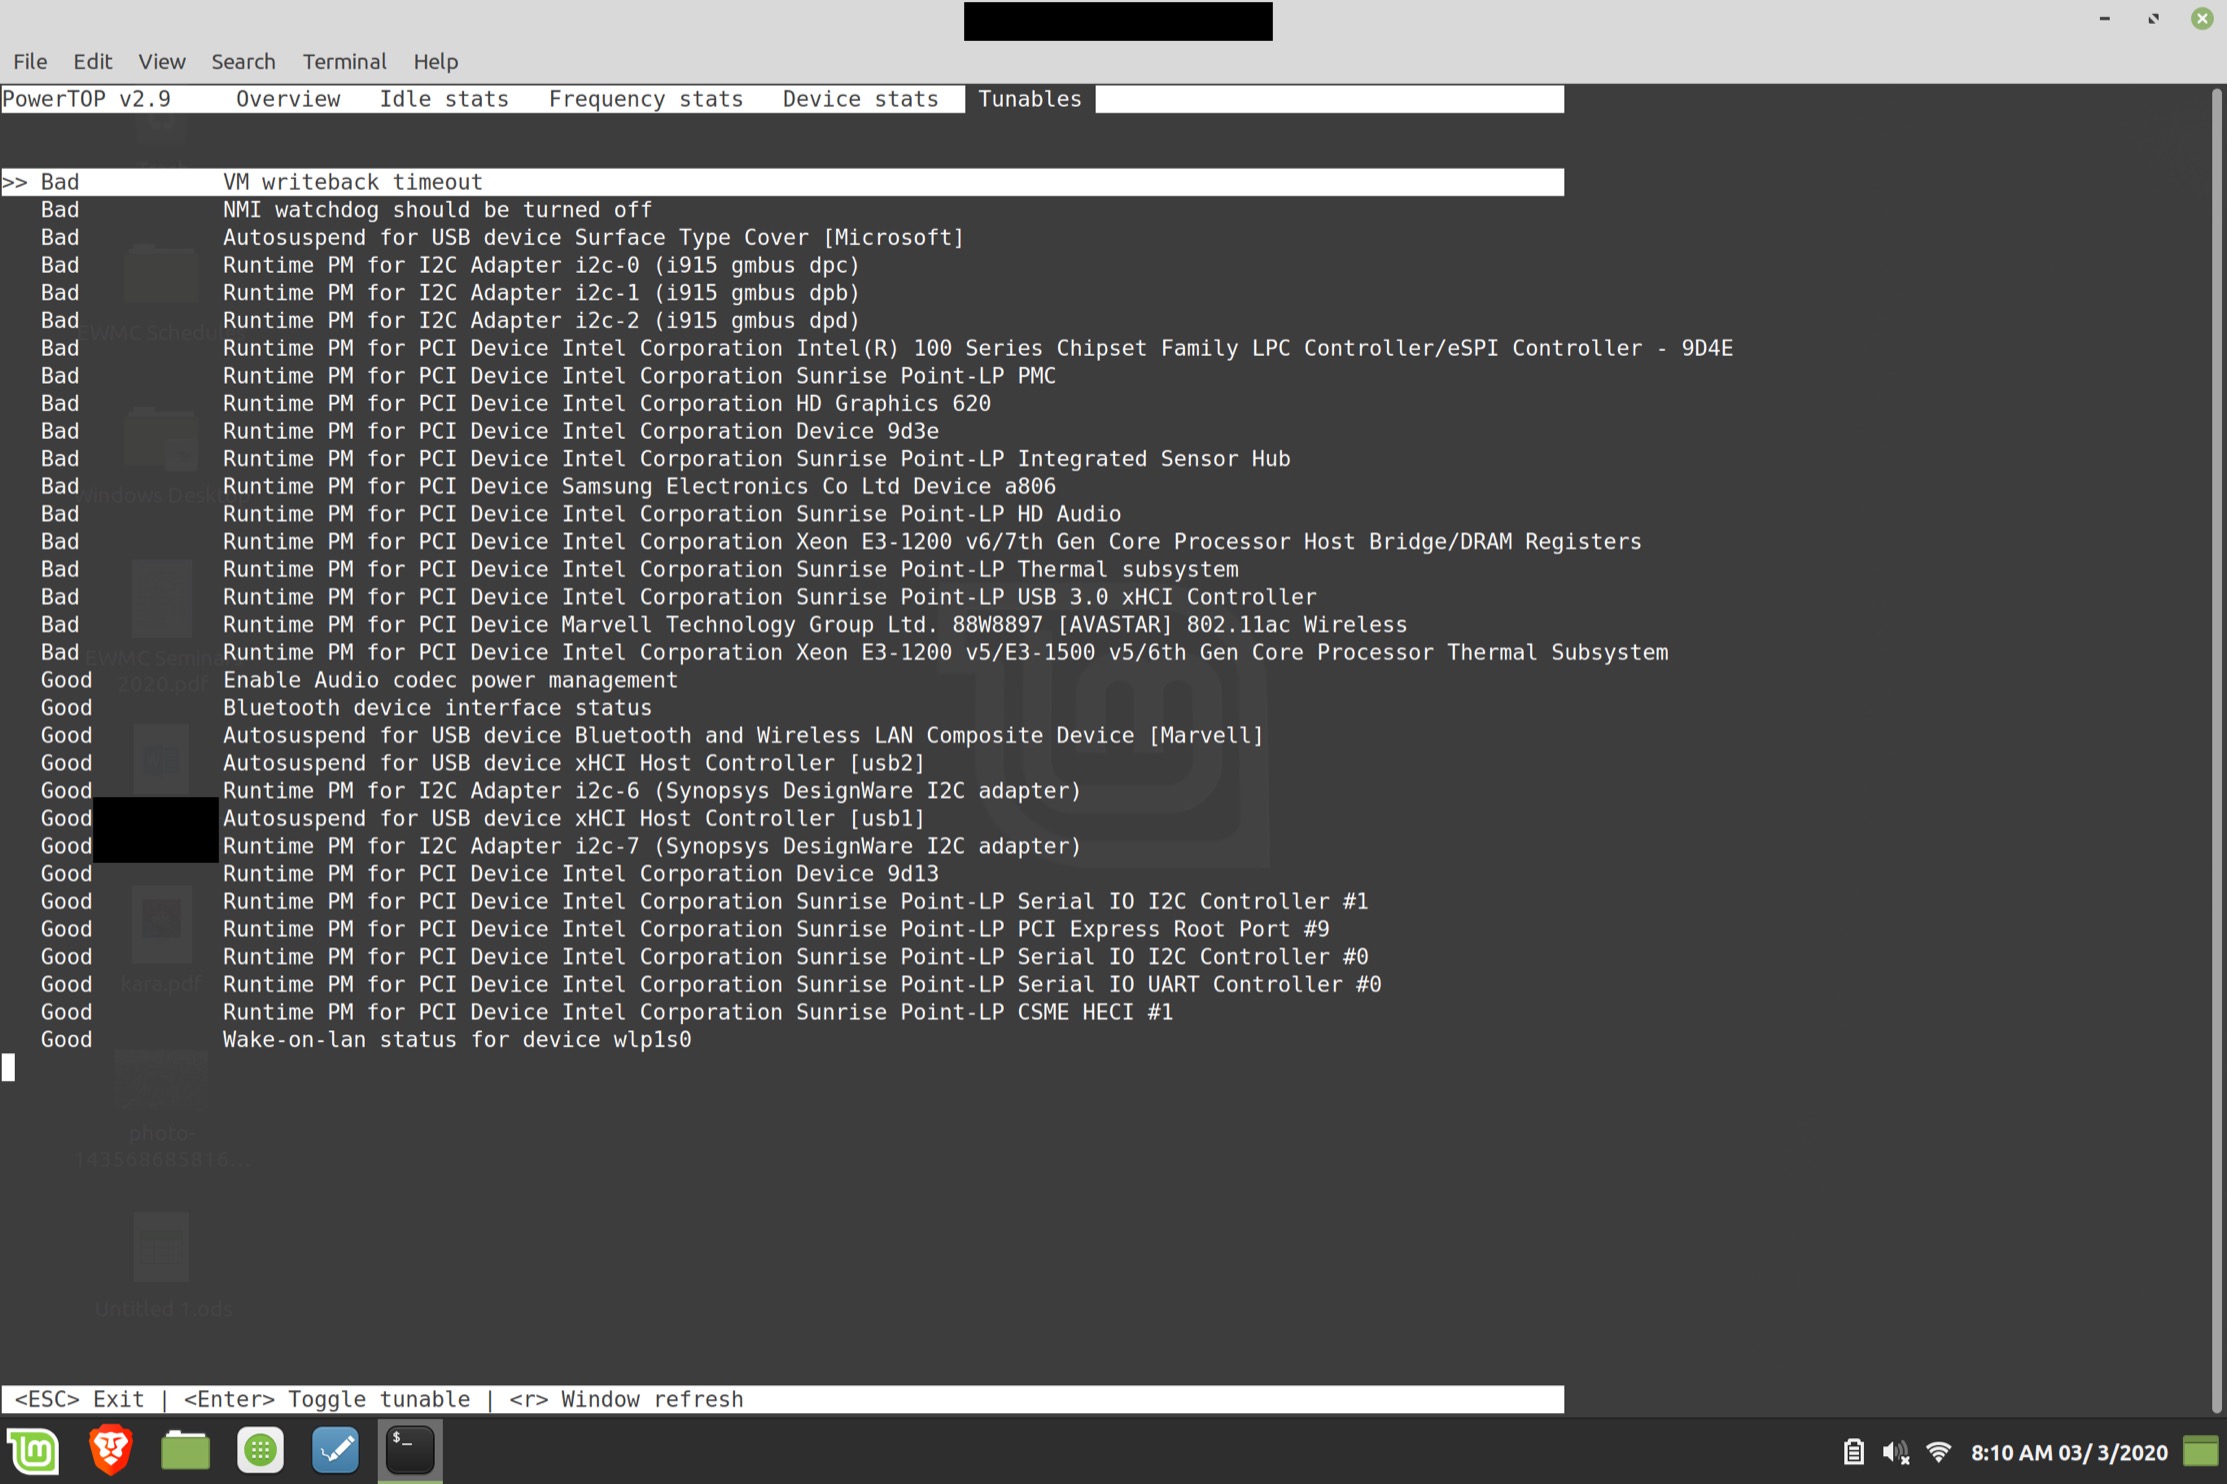Switch to the Idle stats tab
This screenshot has width=2227, height=1484.
pos(444,98)
